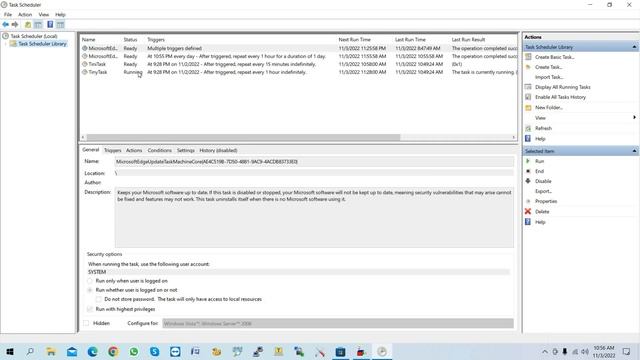Click left arrow of the task list scrollbar
The image size is (640, 360).
[x=83, y=137]
